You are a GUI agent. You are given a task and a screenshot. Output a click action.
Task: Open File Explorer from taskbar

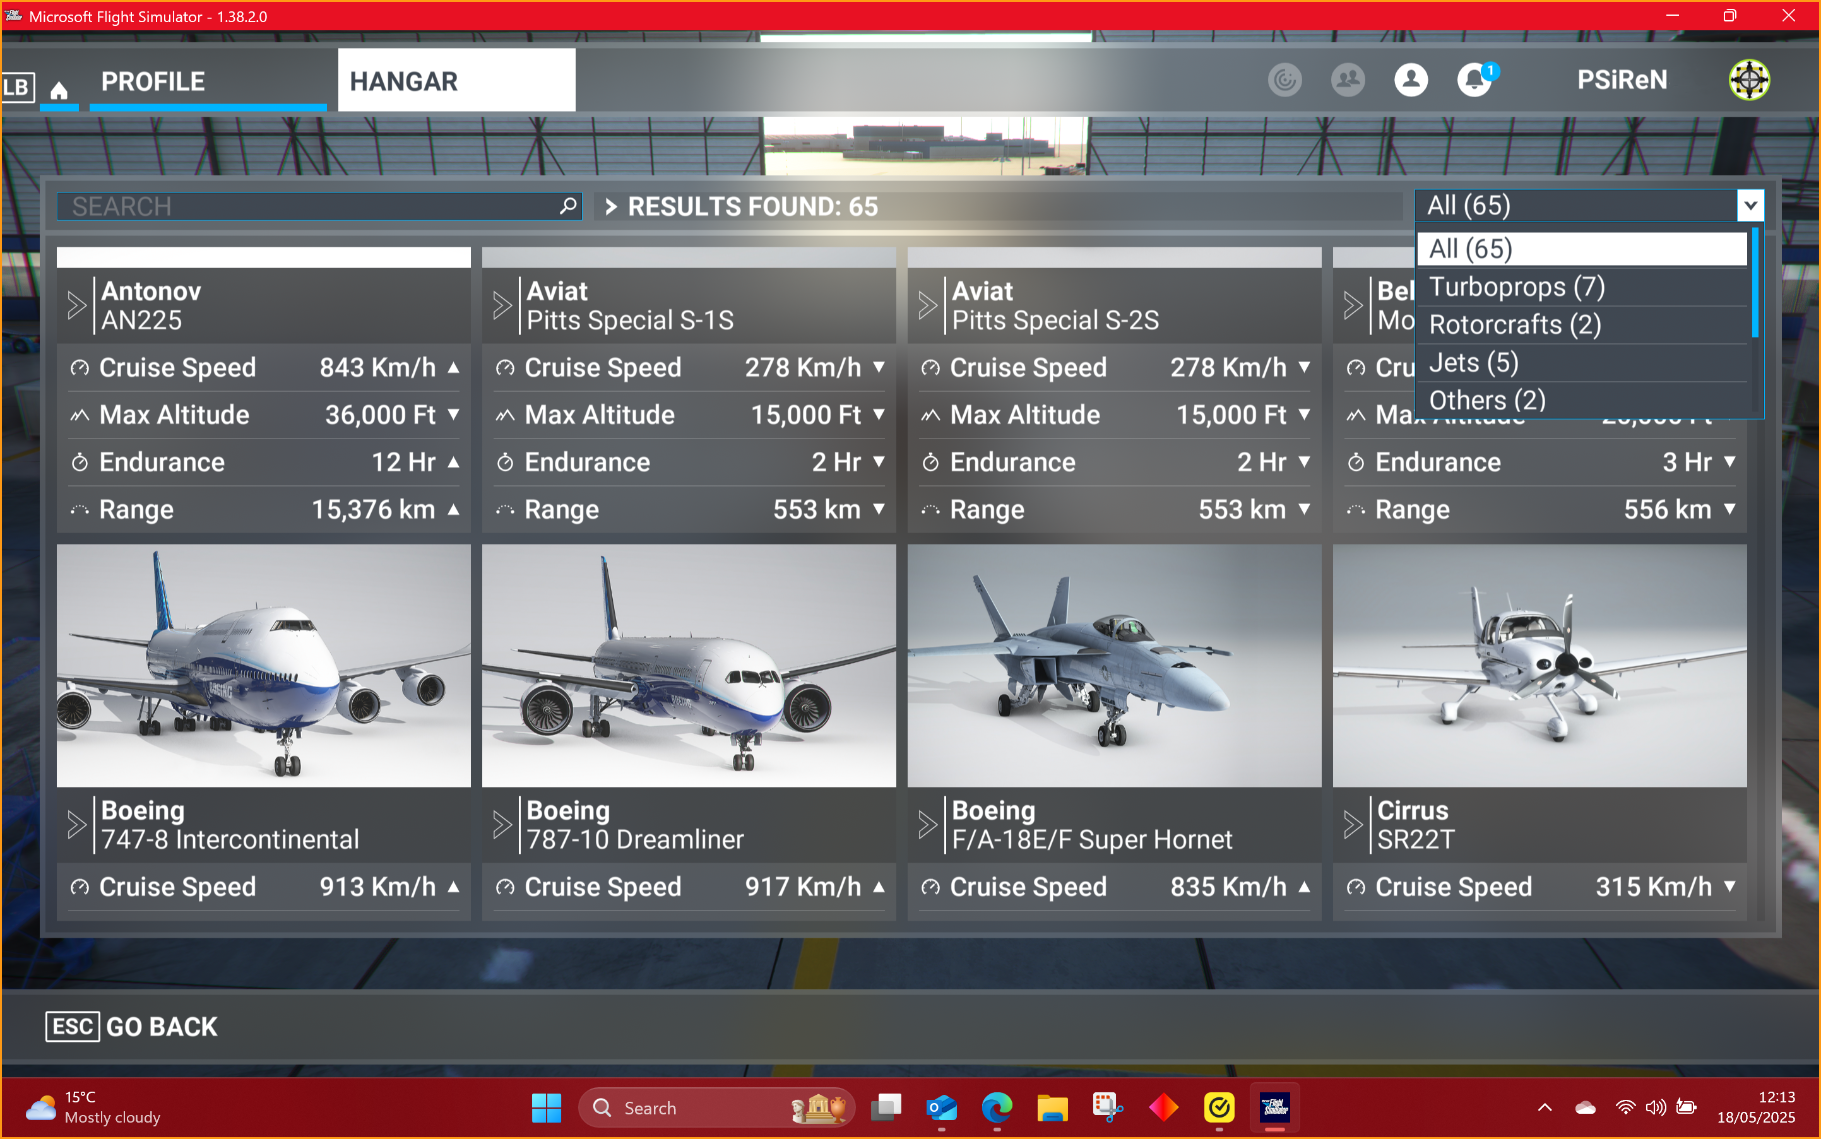pos(1052,1108)
